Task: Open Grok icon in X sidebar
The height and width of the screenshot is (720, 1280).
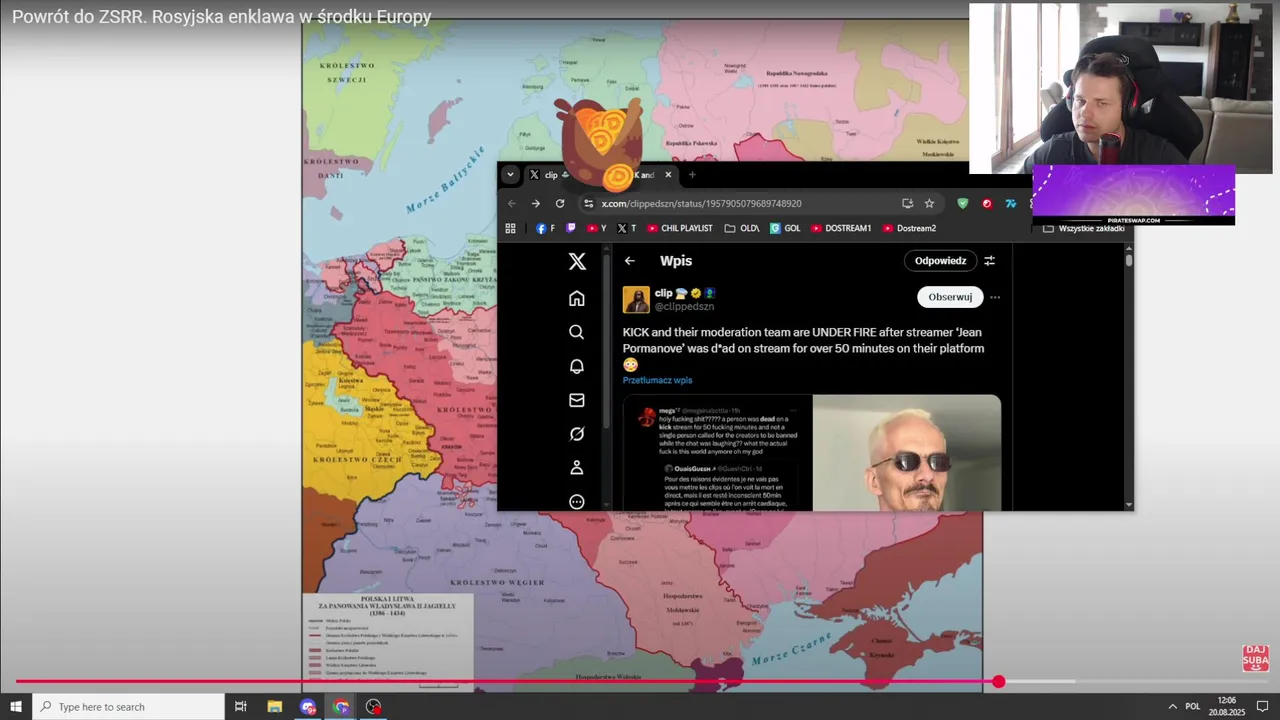Action: [577, 434]
